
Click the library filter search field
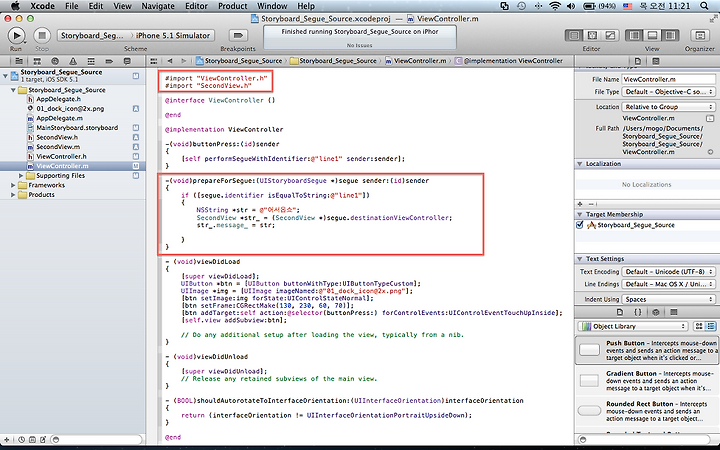pyautogui.click(x=645, y=439)
